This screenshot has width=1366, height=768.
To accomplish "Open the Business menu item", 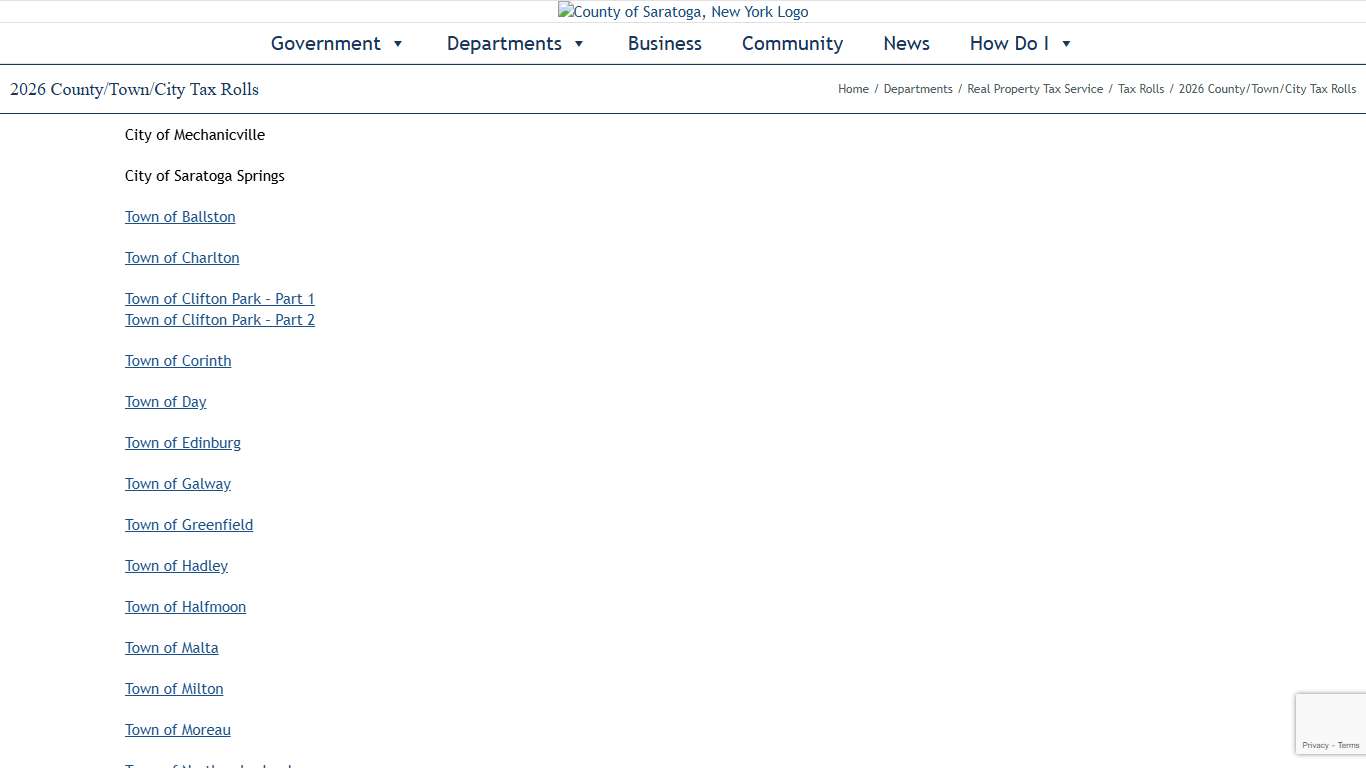I will point(664,44).
